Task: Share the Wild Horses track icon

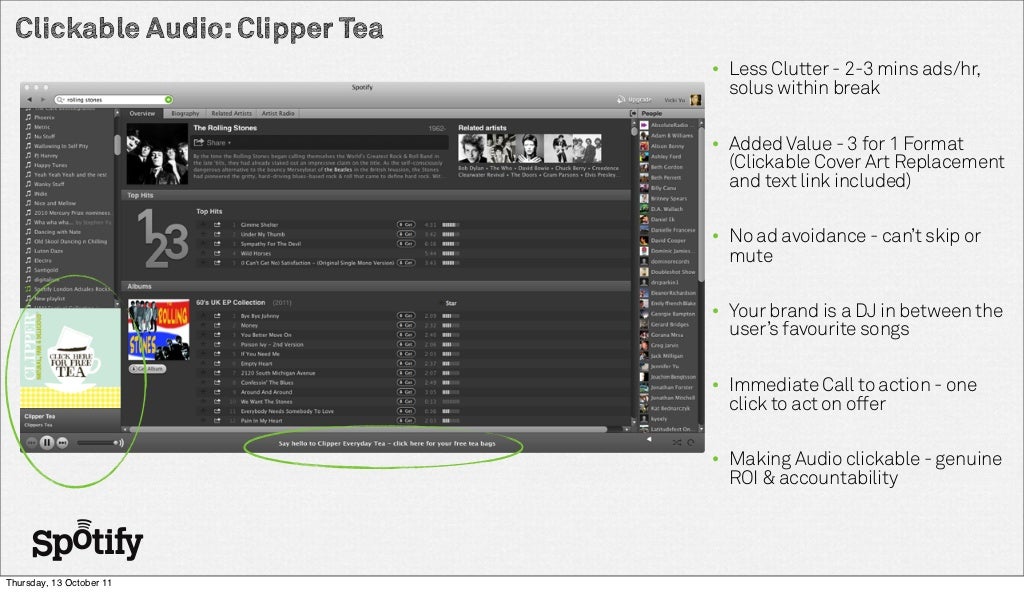Action: 217,253
